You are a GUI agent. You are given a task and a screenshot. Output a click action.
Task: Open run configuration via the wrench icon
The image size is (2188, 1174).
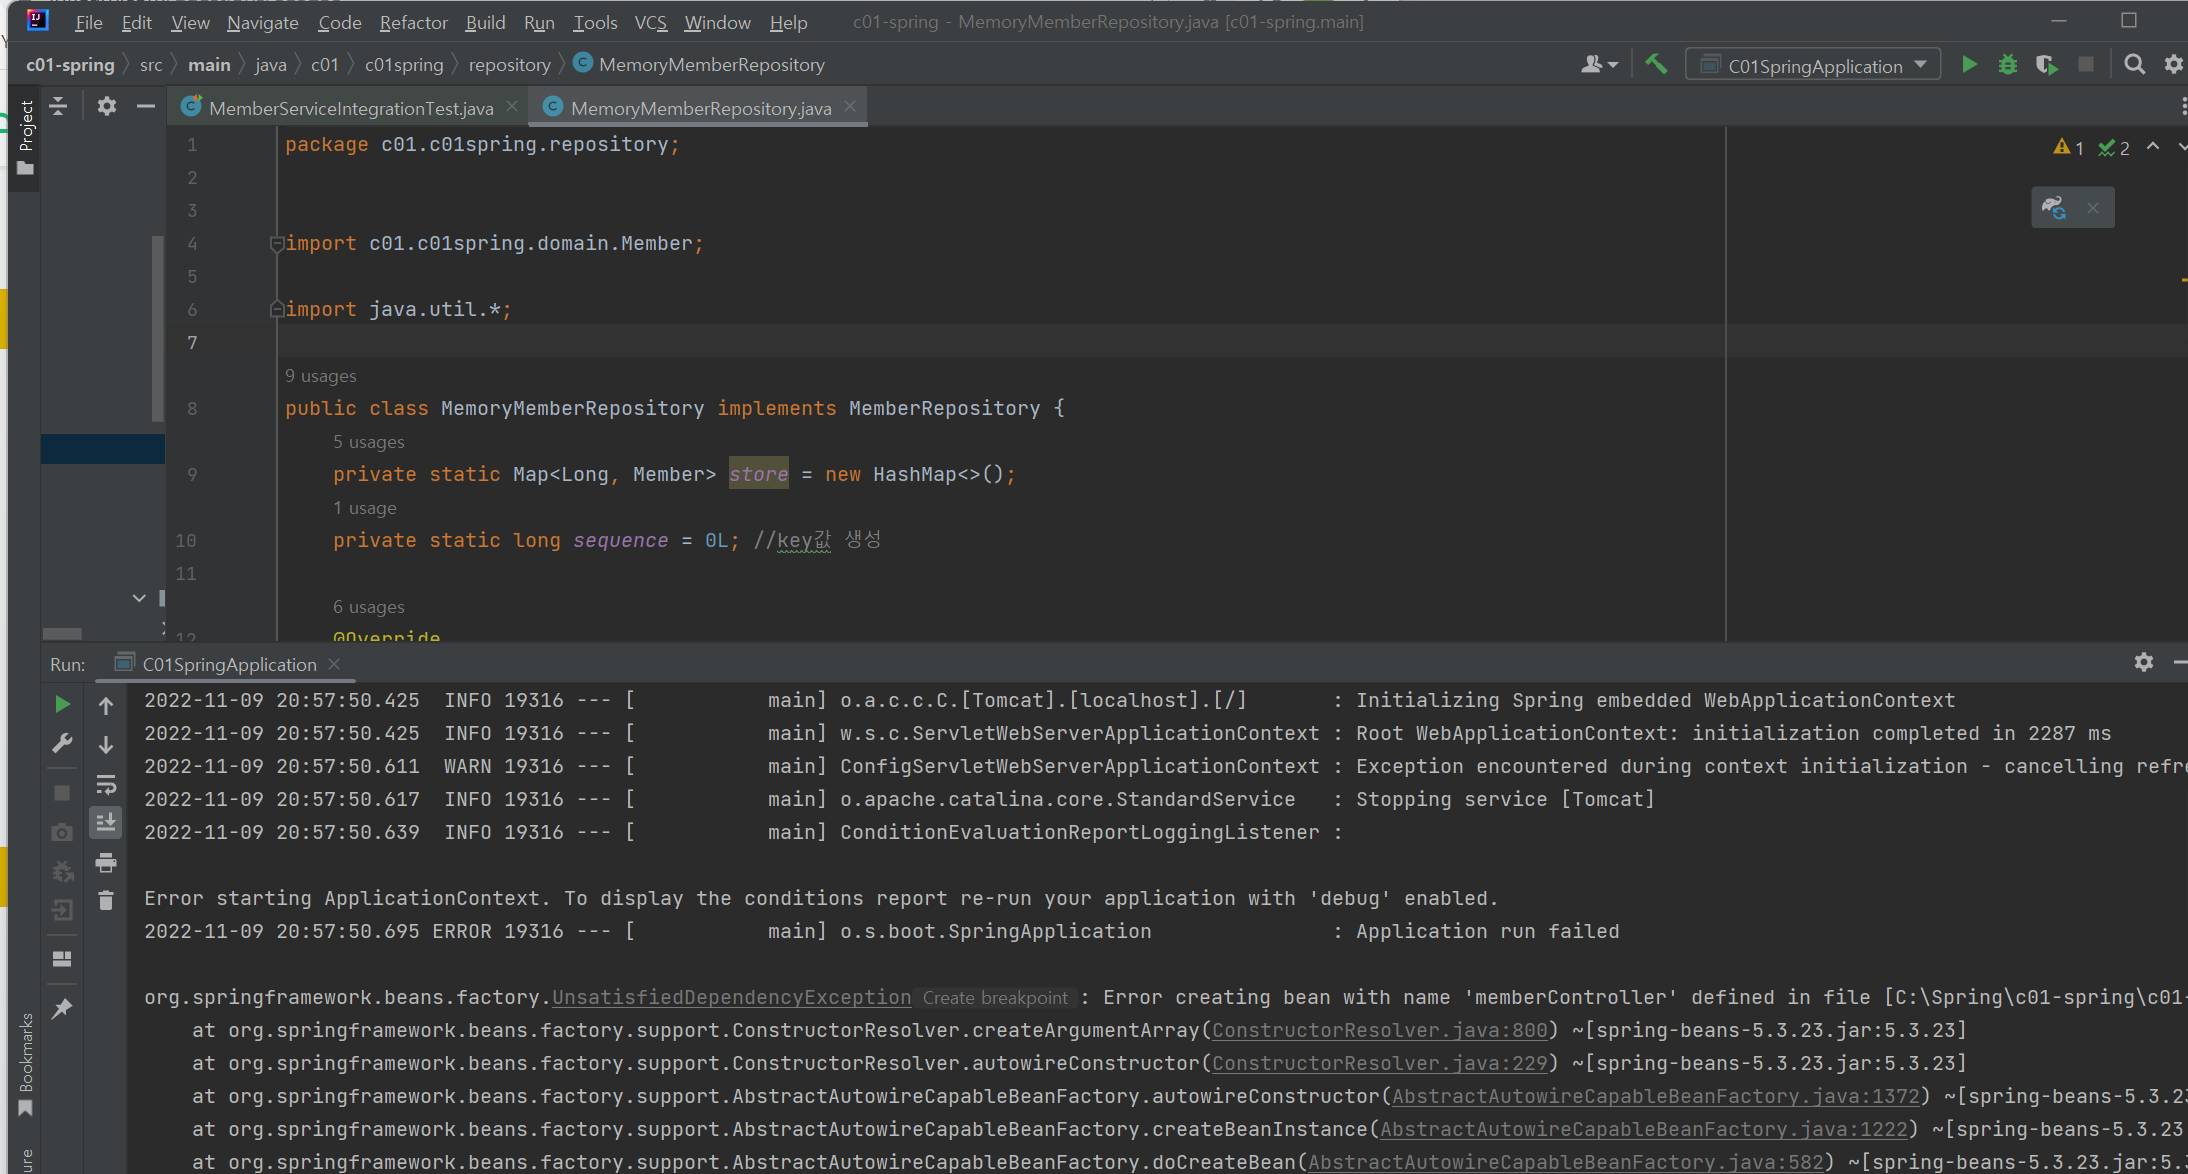[x=62, y=744]
